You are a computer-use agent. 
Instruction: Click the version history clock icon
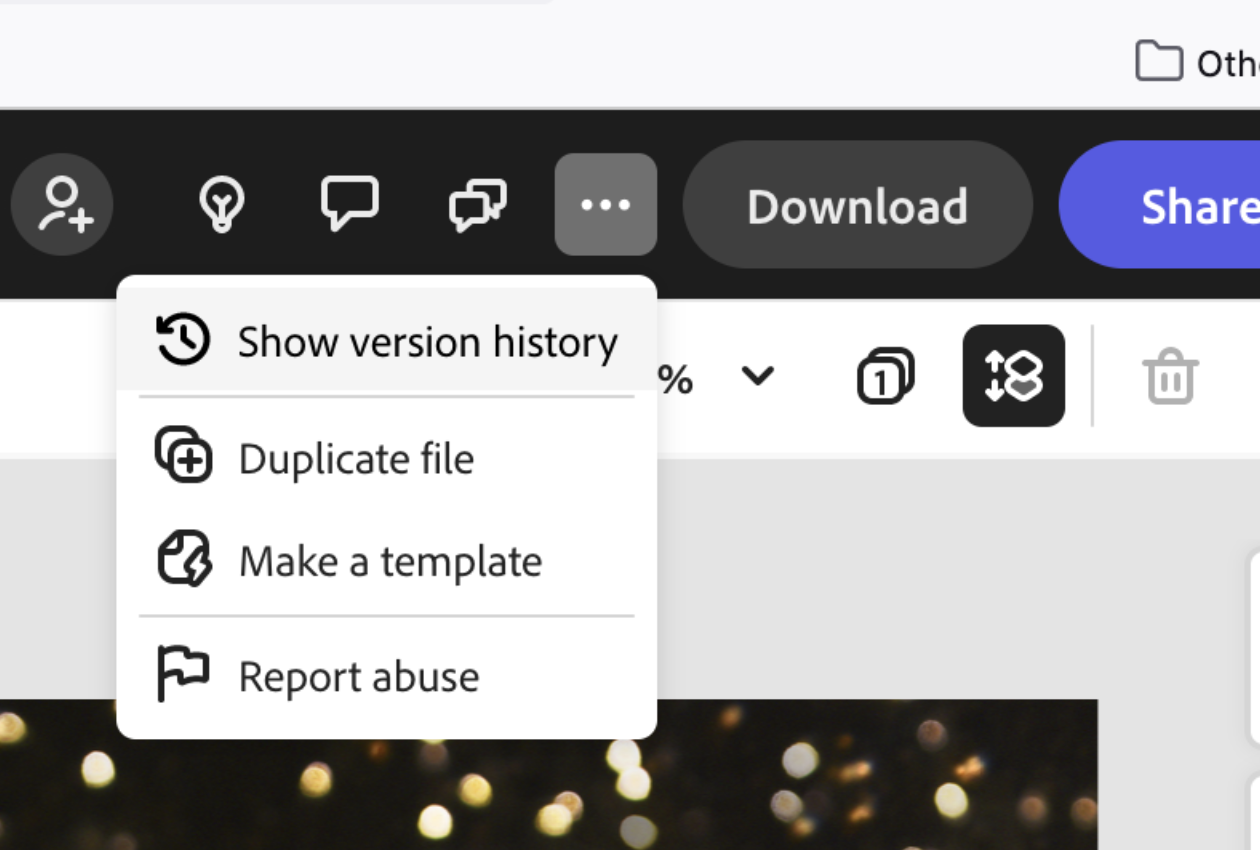(x=182, y=340)
